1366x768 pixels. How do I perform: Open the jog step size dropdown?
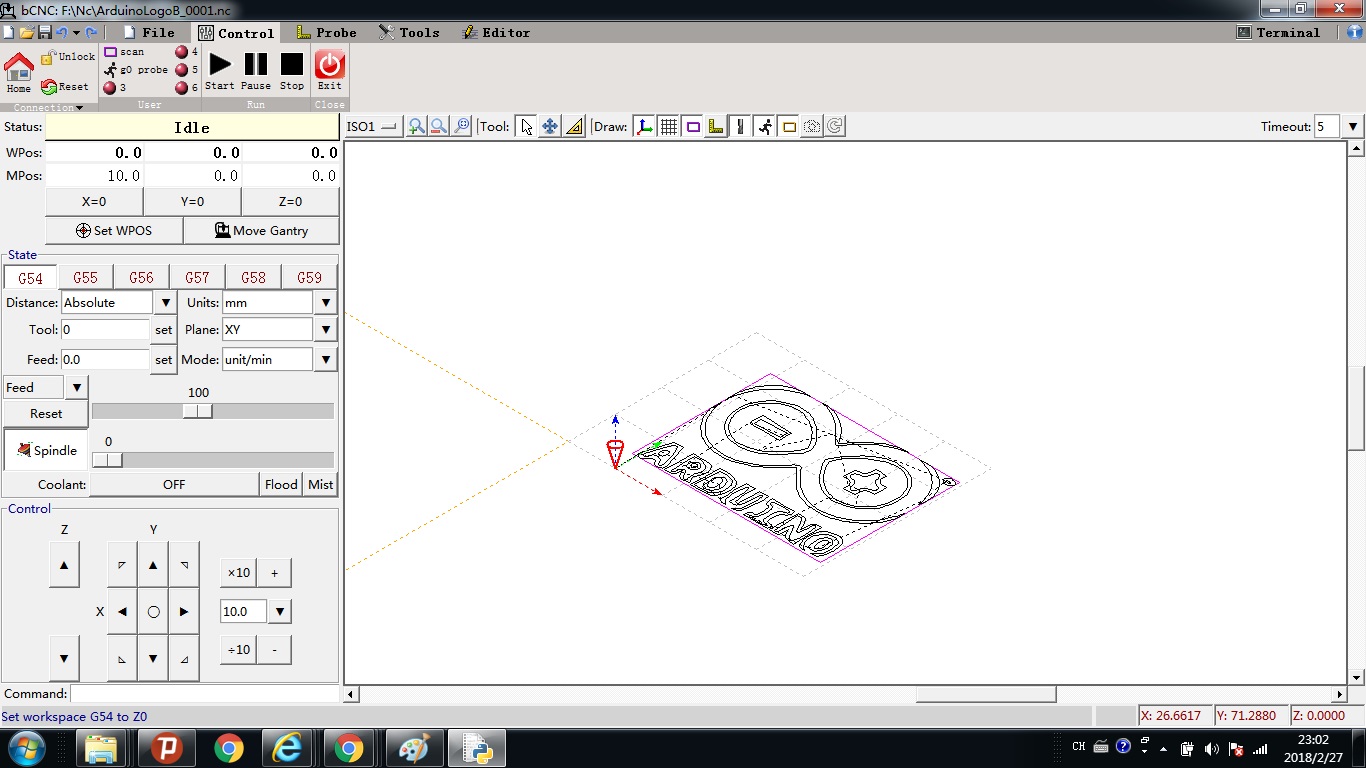(x=280, y=611)
